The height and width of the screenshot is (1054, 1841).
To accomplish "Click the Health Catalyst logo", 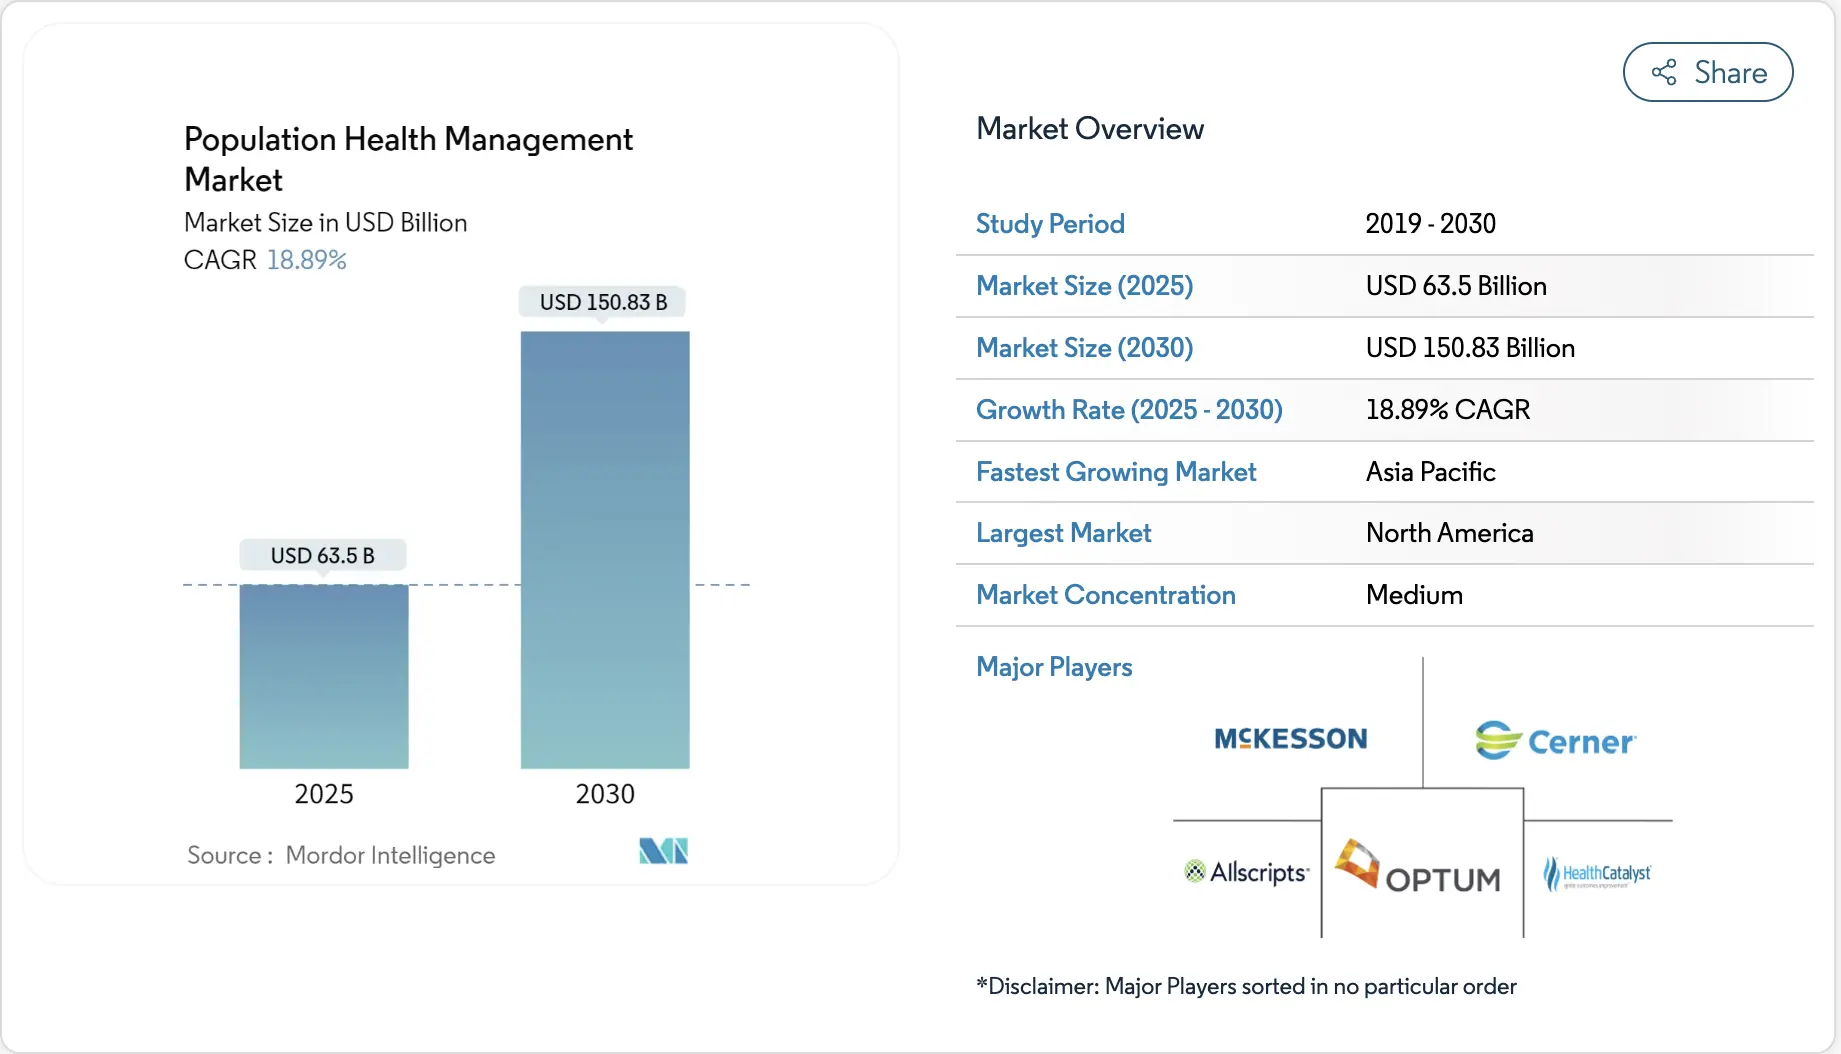I will (x=1597, y=871).
